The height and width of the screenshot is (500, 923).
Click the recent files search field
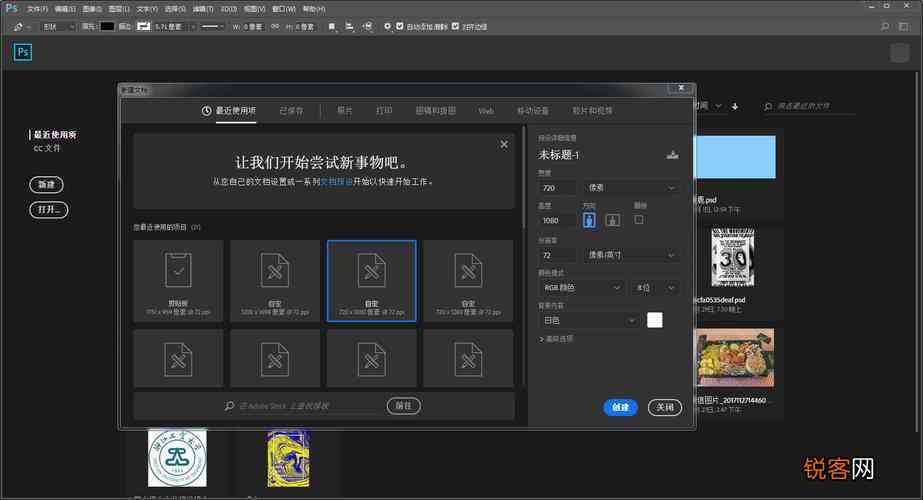tap(809, 106)
